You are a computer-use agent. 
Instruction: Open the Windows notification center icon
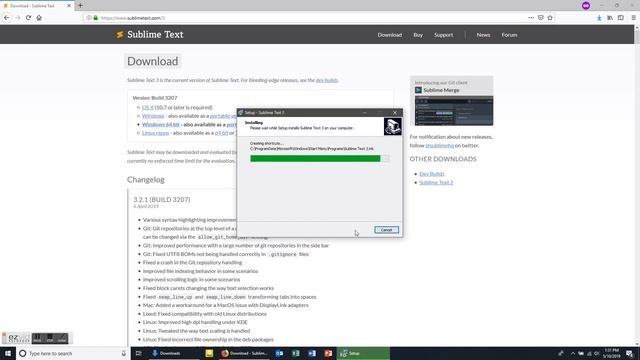[629, 353]
